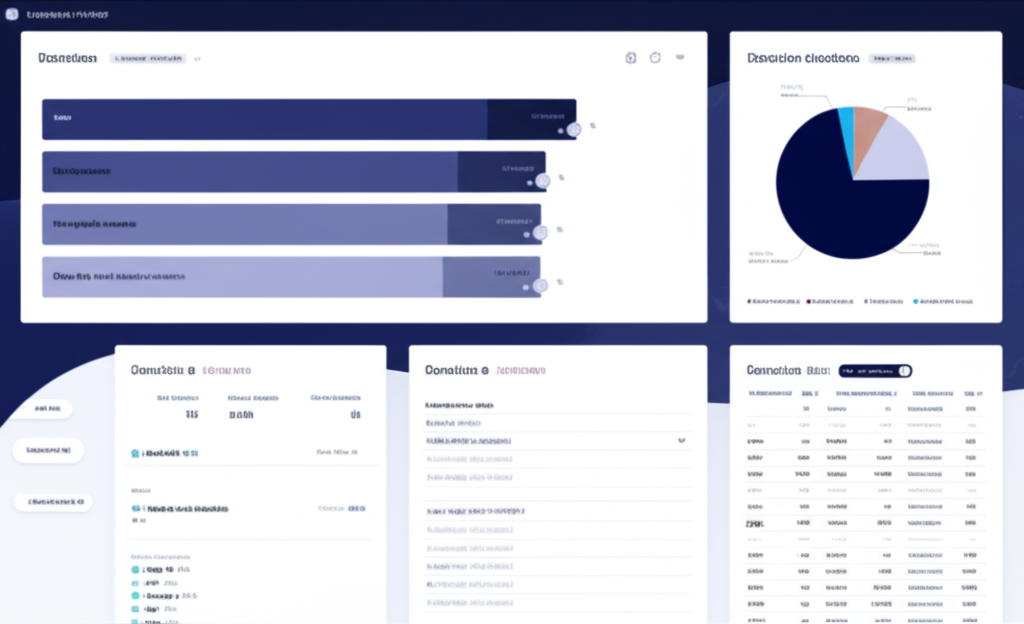
Task: Click the app logo in the top-left corner
Action: point(12,14)
